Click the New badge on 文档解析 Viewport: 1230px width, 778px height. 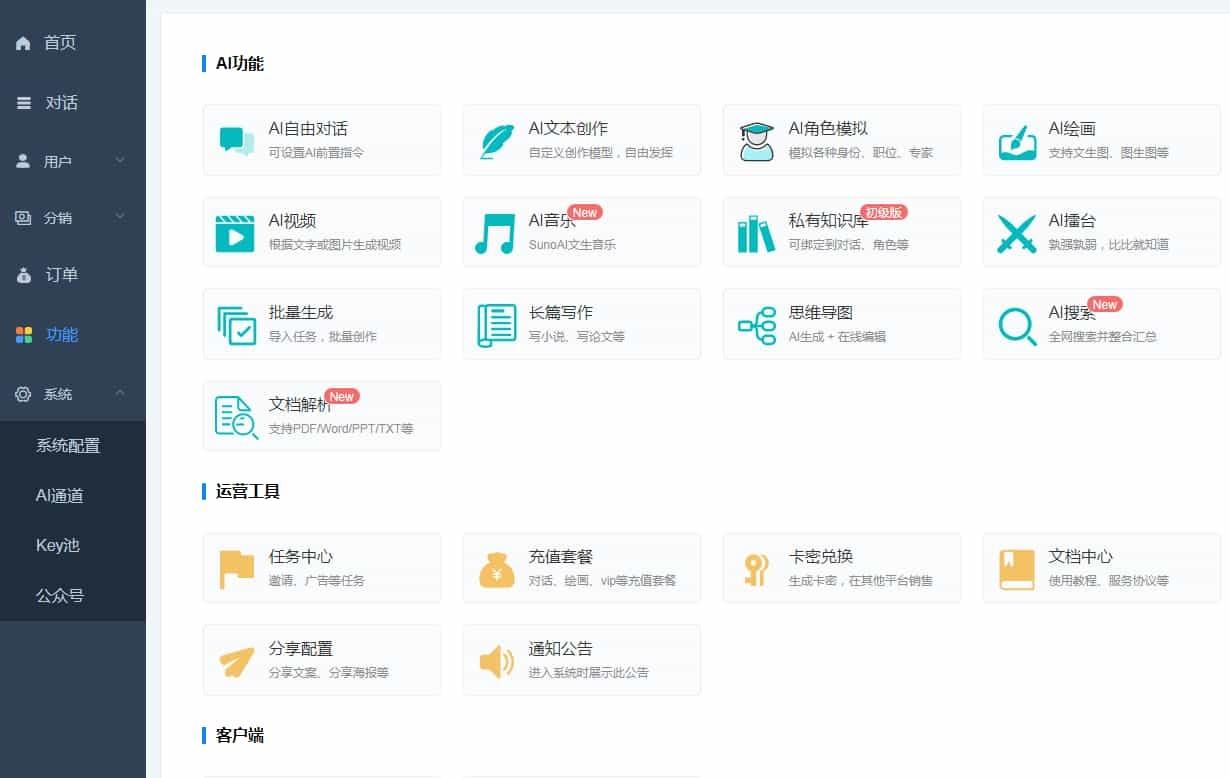click(x=342, y=397)
